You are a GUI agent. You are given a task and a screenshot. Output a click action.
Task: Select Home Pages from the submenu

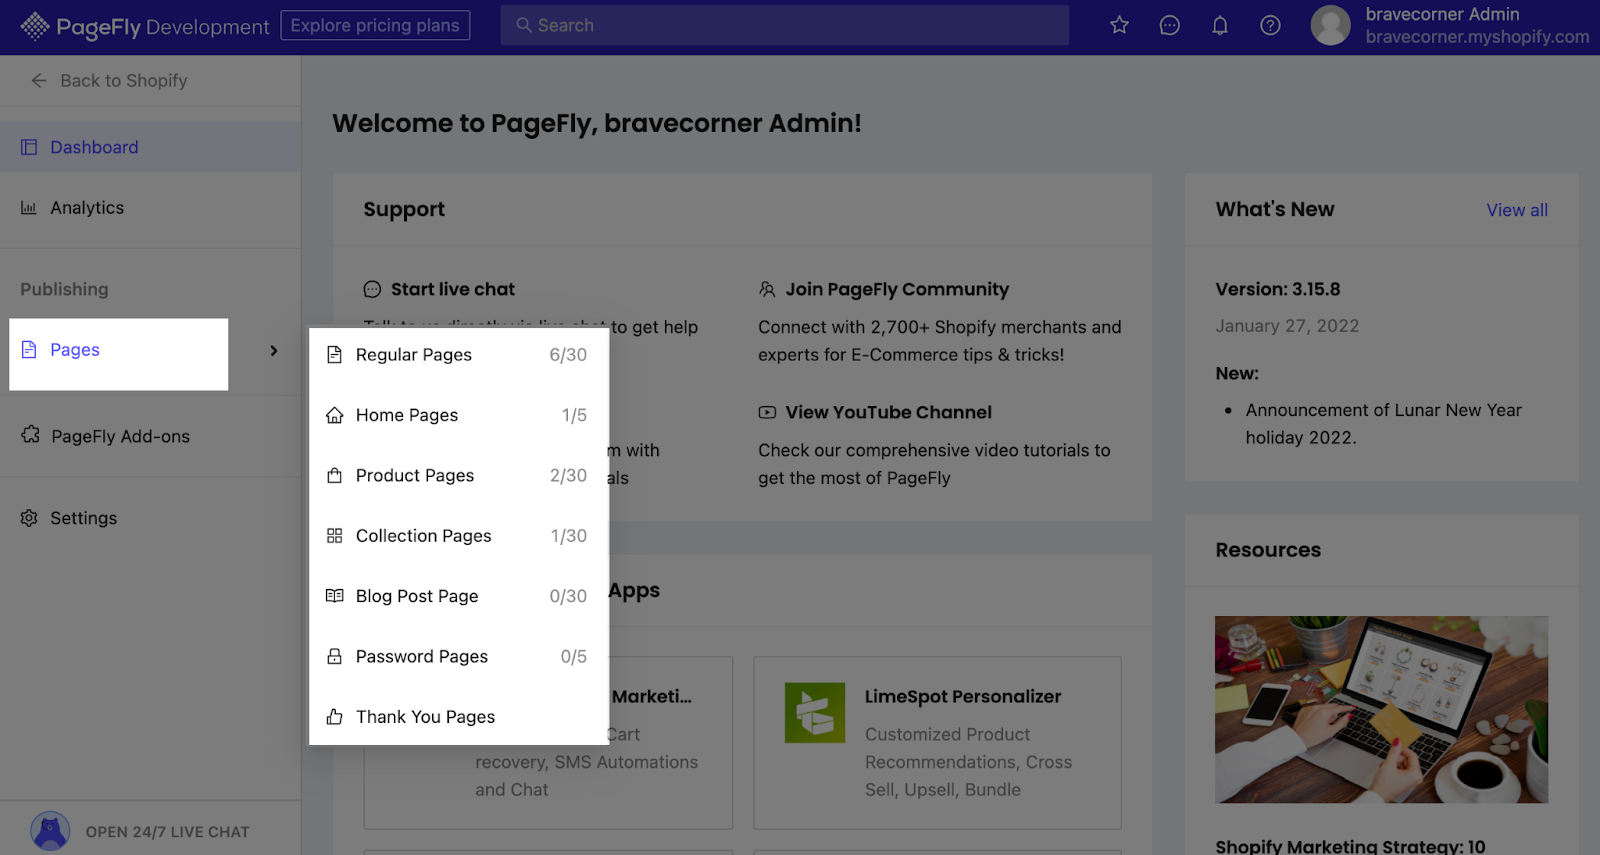coord(459,415)
